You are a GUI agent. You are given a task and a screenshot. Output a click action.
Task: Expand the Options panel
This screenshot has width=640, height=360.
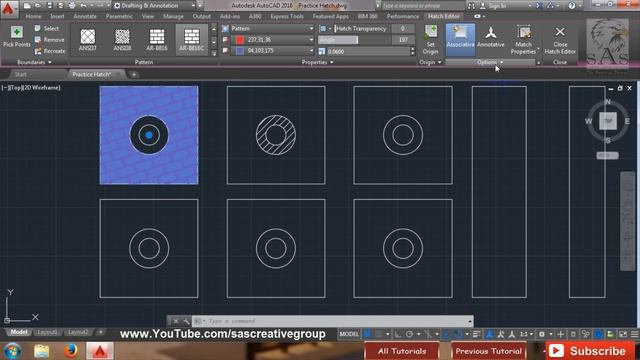(x=490, y=62)
